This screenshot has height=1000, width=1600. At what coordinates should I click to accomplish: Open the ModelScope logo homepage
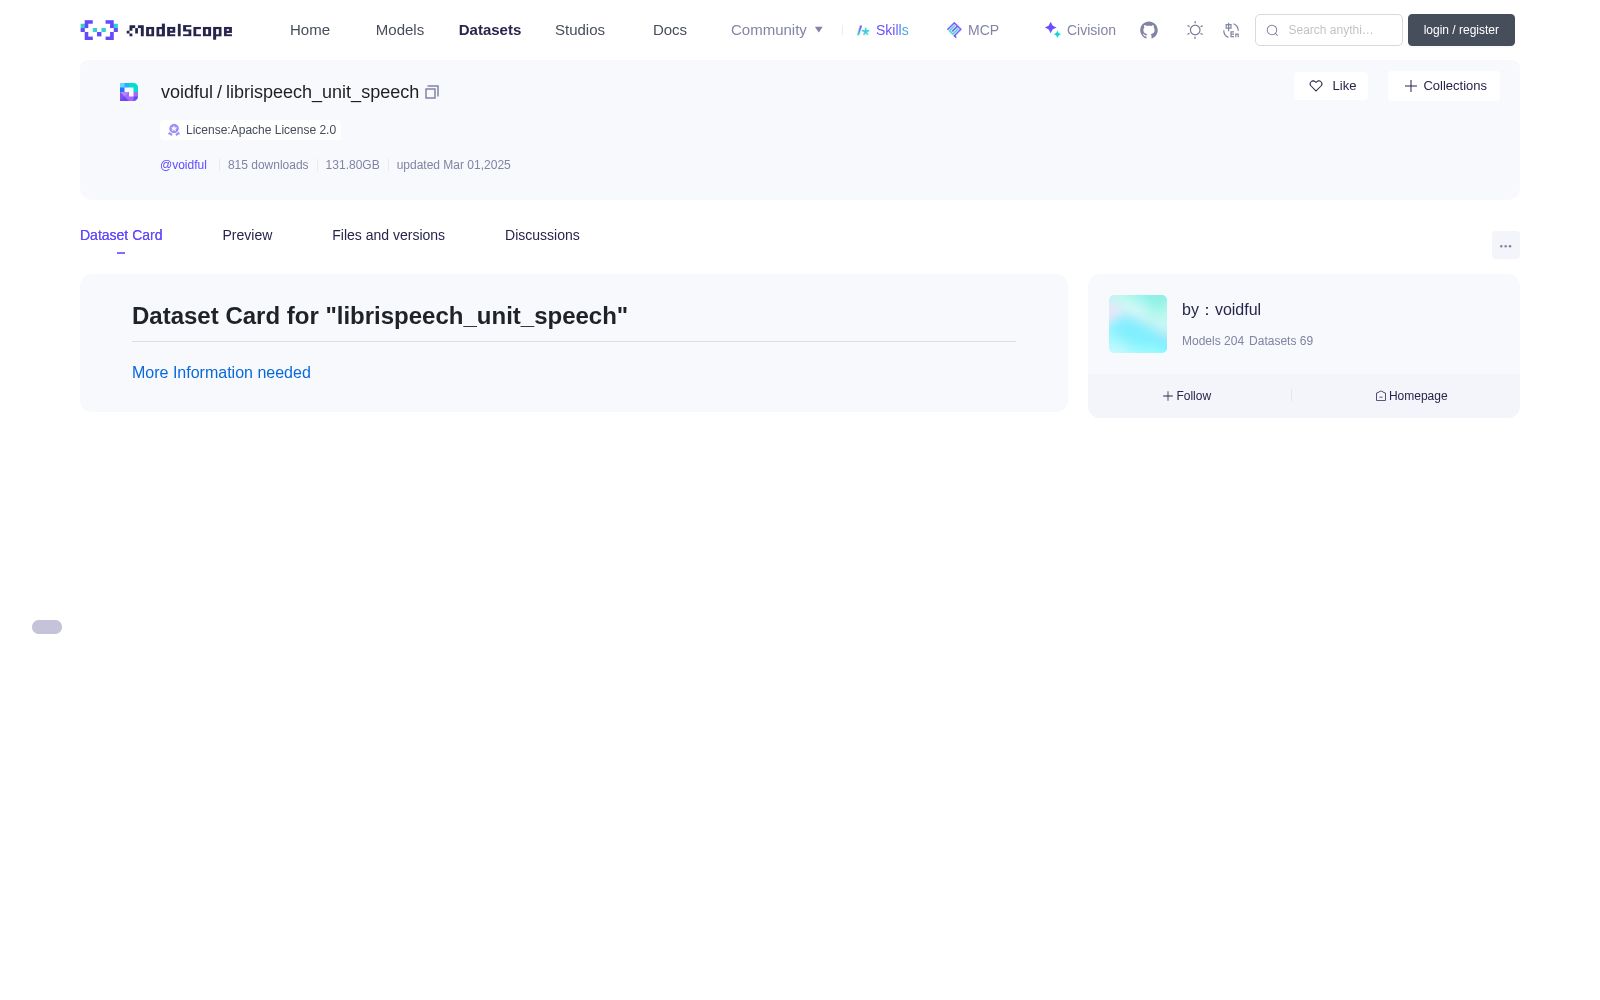156,30
